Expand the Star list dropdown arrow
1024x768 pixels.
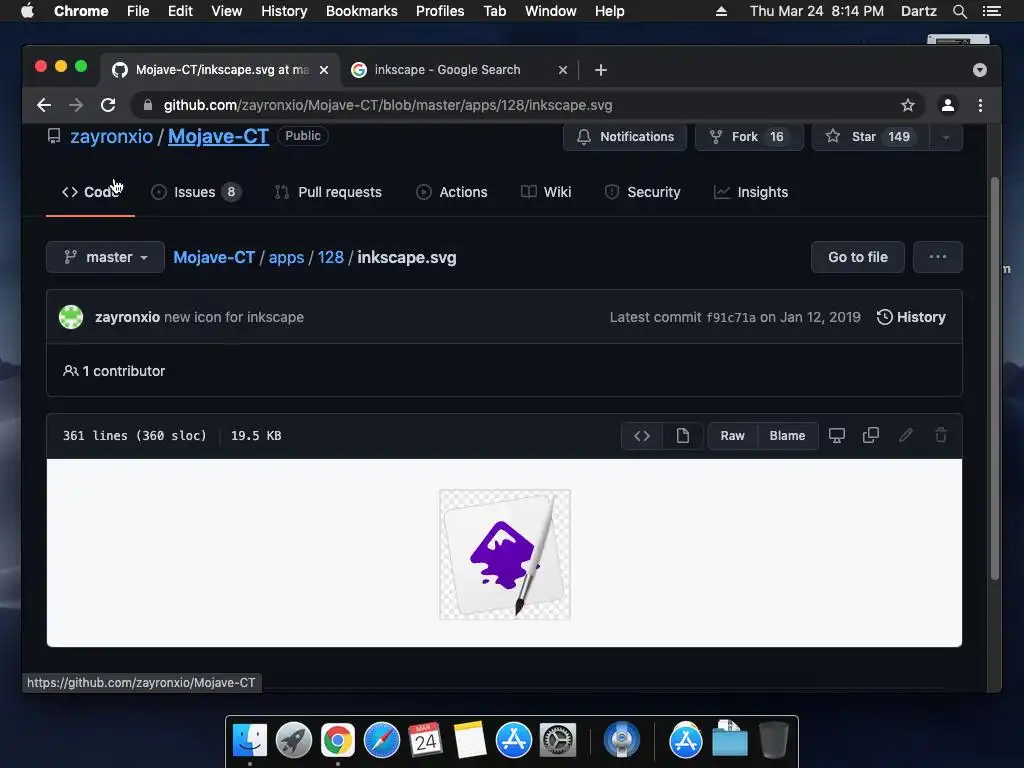pyautogui.click(x=946, y=137)
